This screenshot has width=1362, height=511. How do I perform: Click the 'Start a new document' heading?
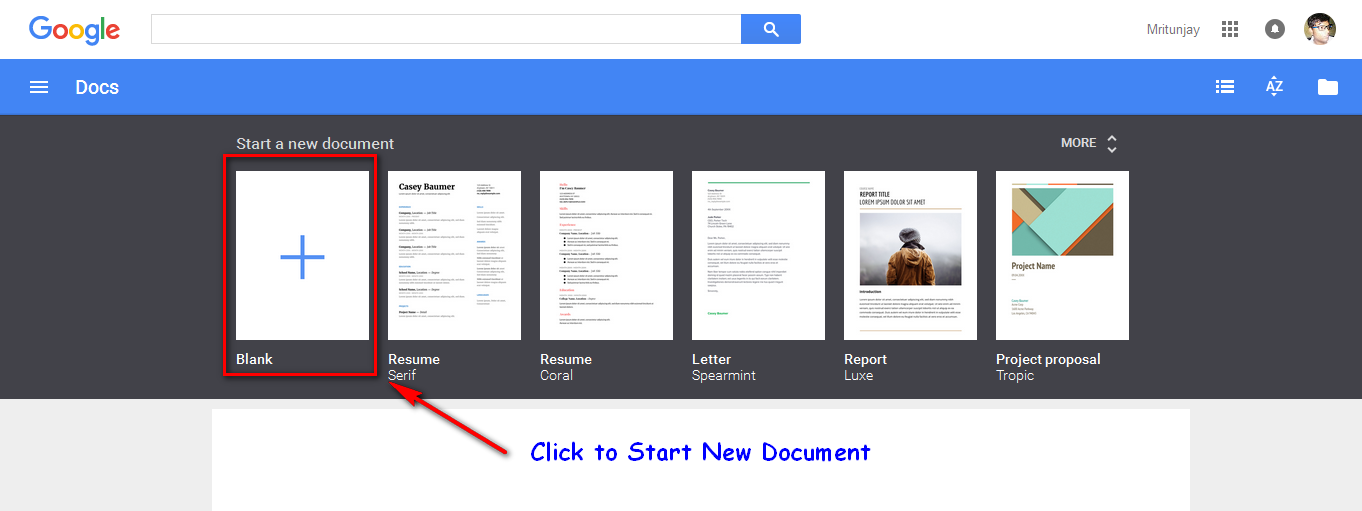[315, 144]
